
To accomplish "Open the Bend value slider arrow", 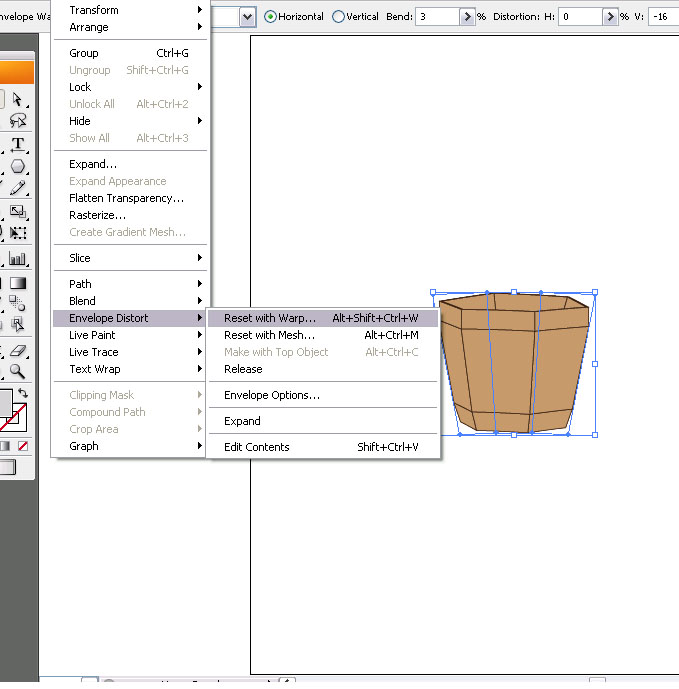I will pyautogui.click(x=467, y=17).
